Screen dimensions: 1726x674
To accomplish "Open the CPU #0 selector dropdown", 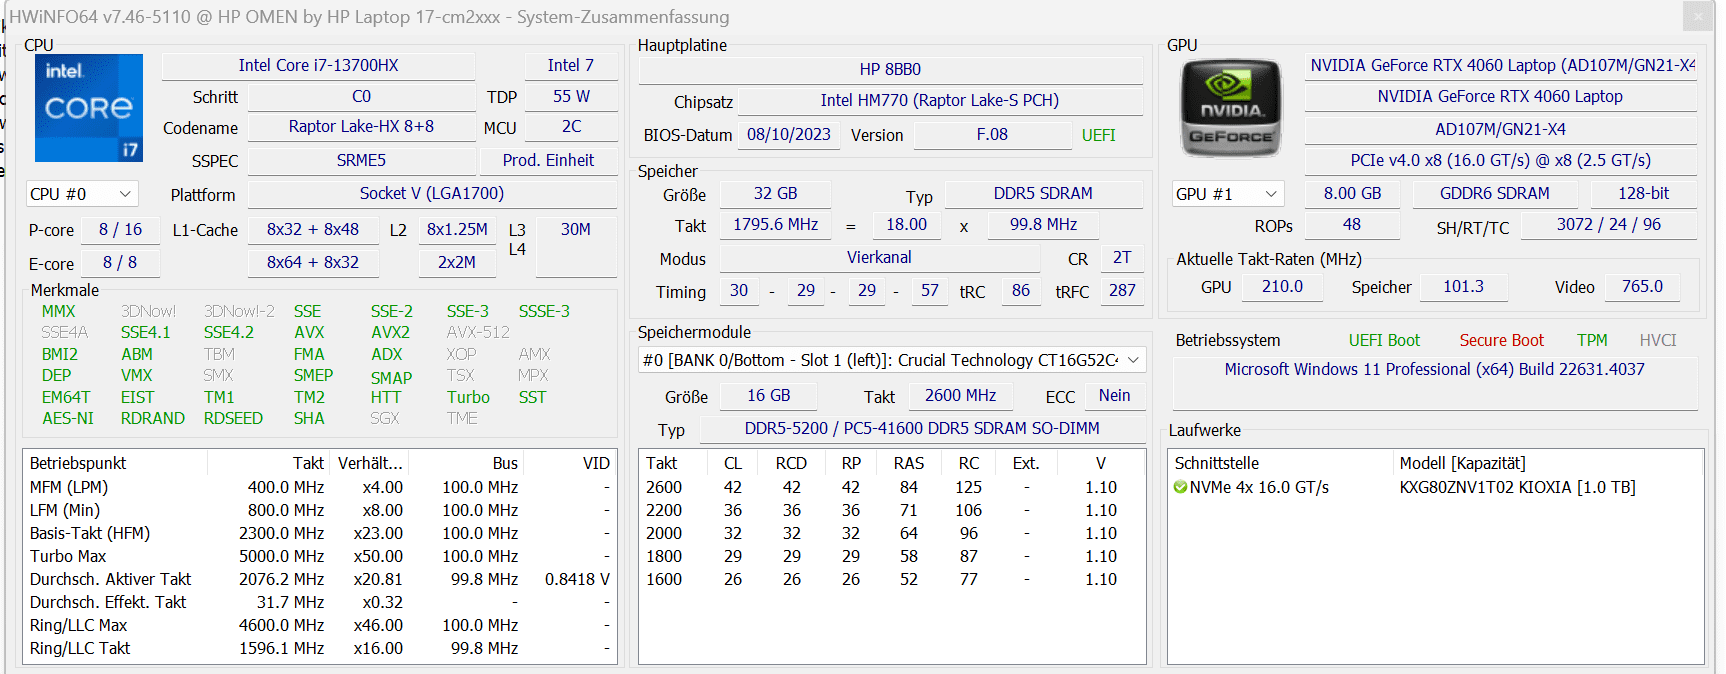I will click(x=81, y=194).
